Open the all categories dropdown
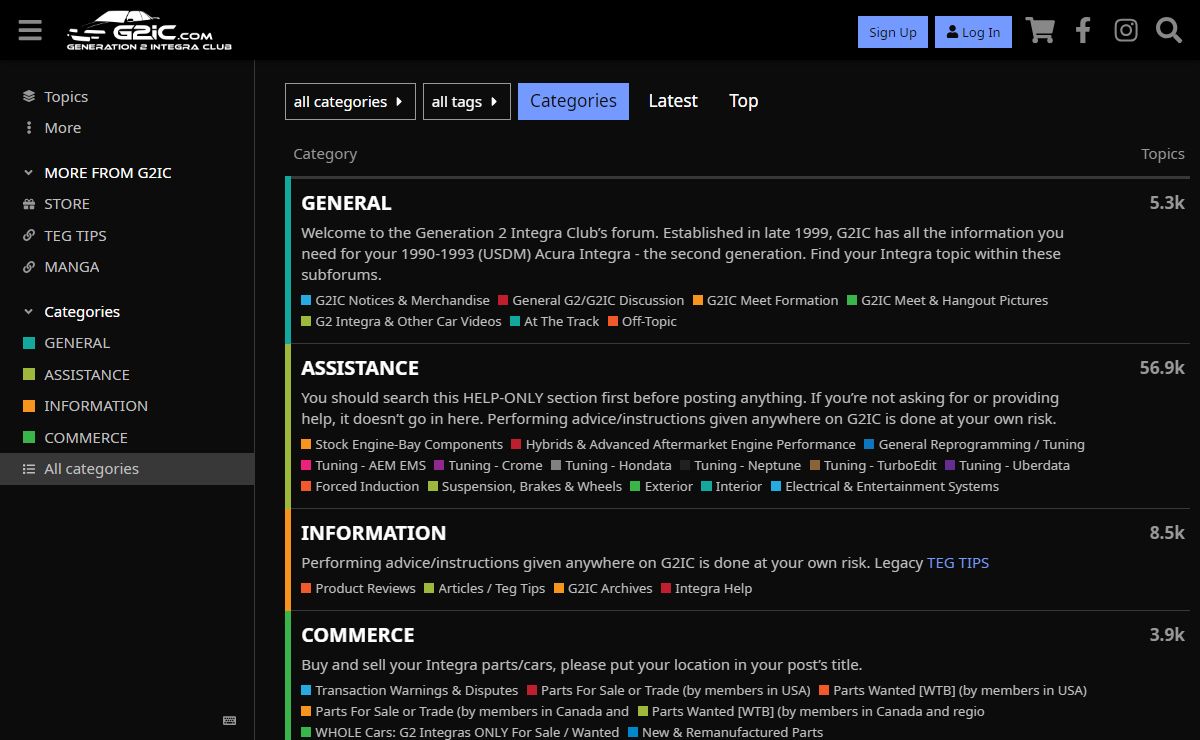Screen dimensions: 1200x740 click(x=350, y=101)
